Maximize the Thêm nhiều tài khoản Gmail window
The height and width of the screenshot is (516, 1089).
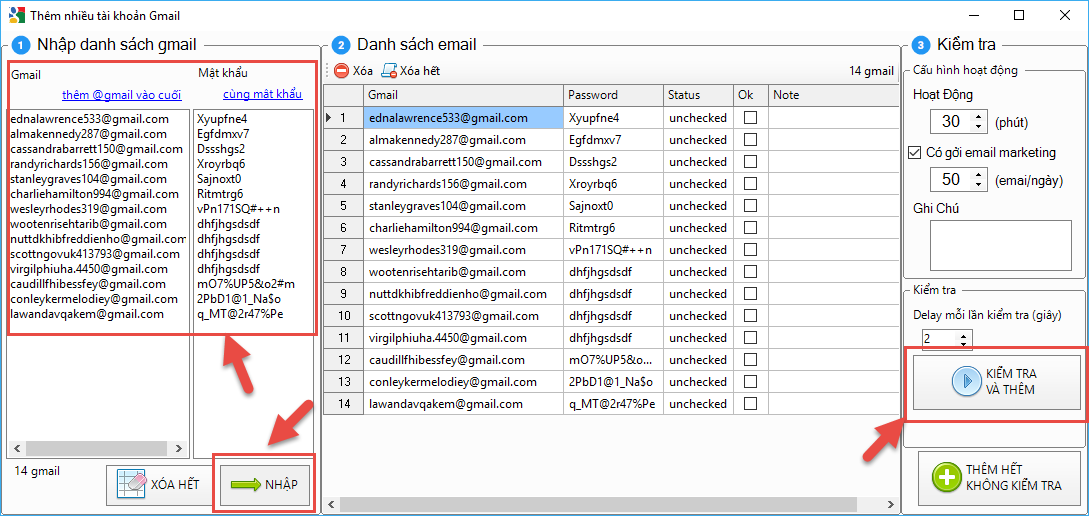point(1019,15)
